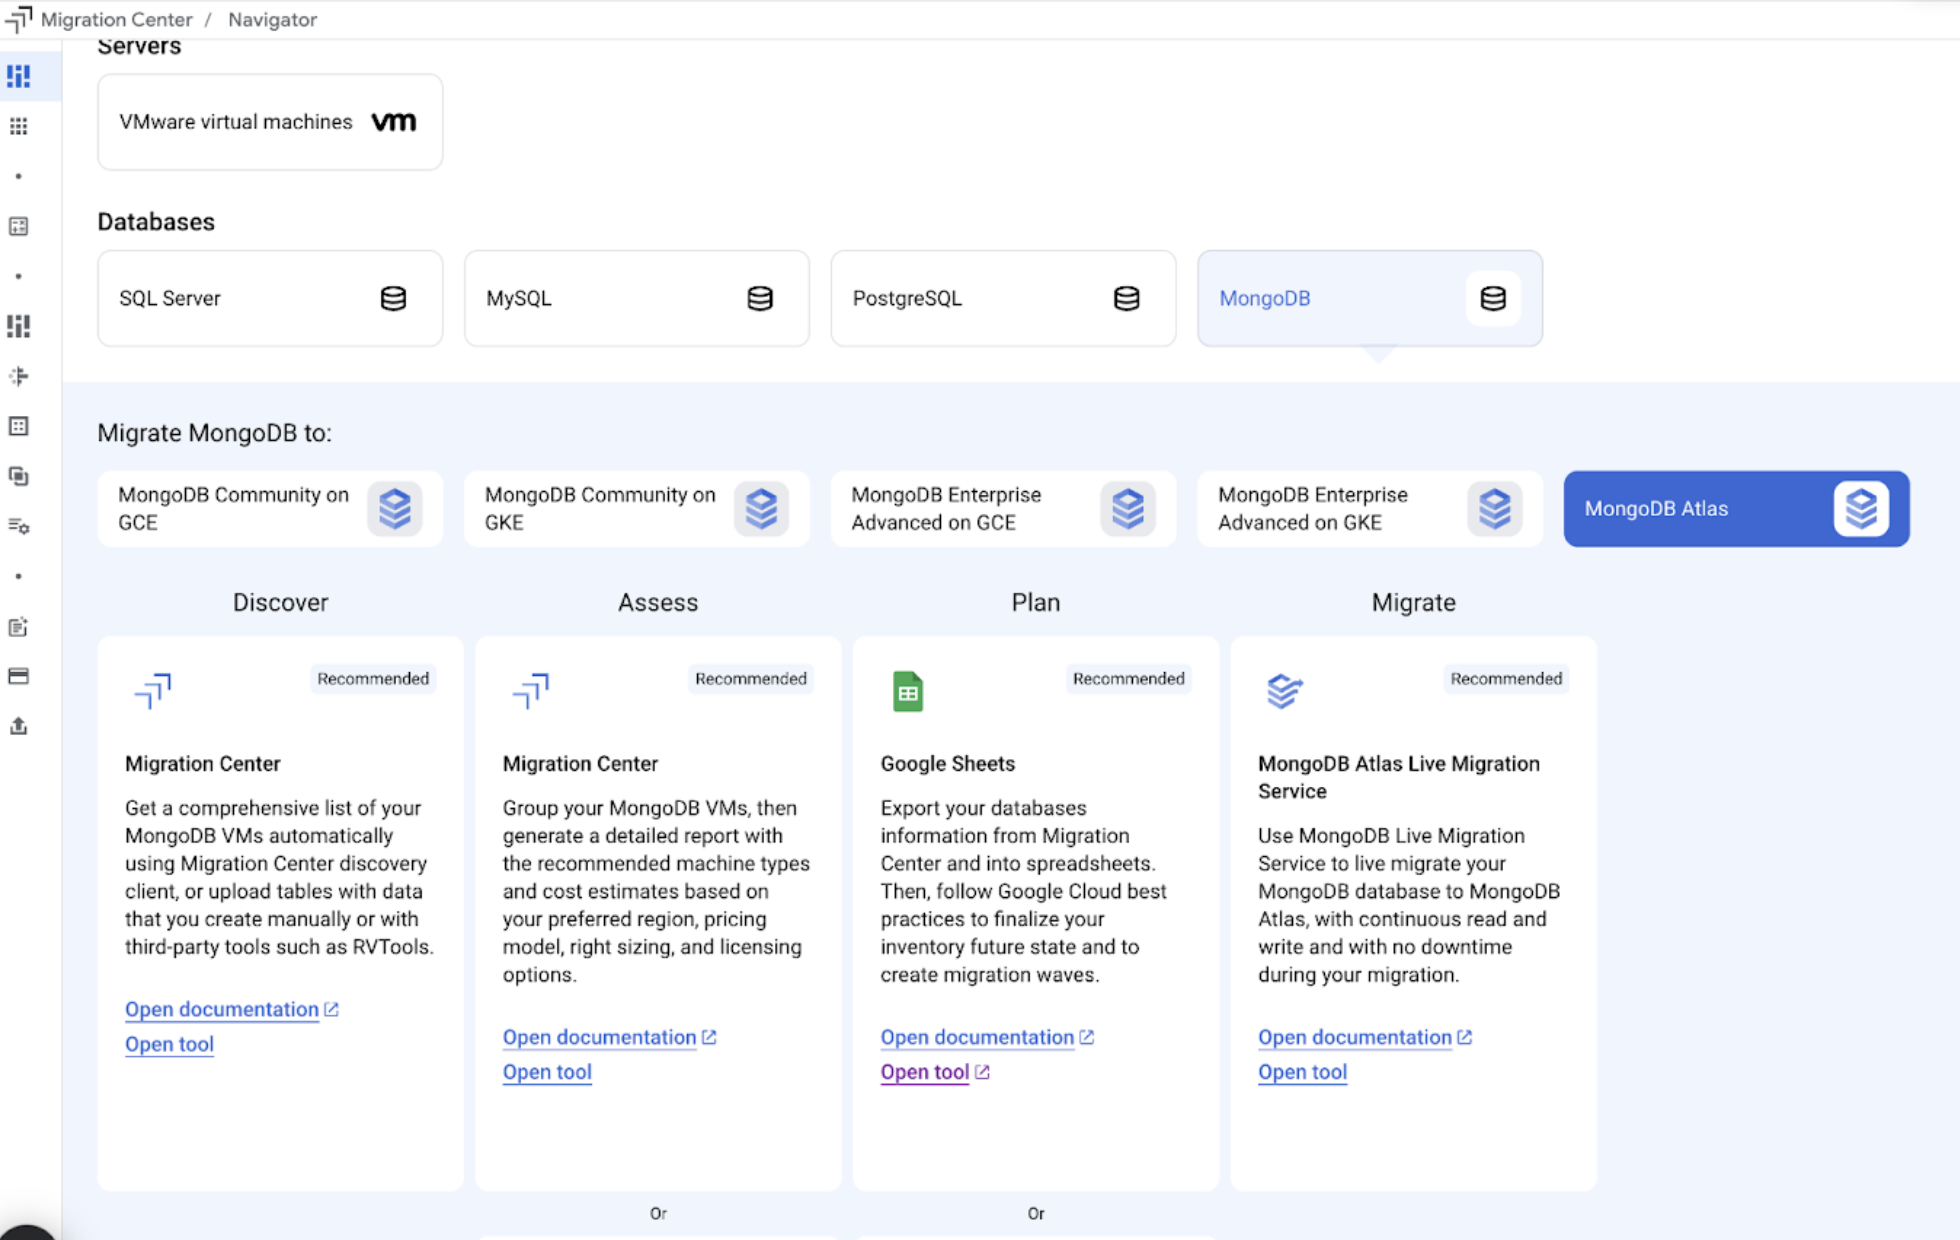Click Open tool under Google Sheets
The width and height of the screenshot is (1960, 1240).
click(x=925, y=1072)
